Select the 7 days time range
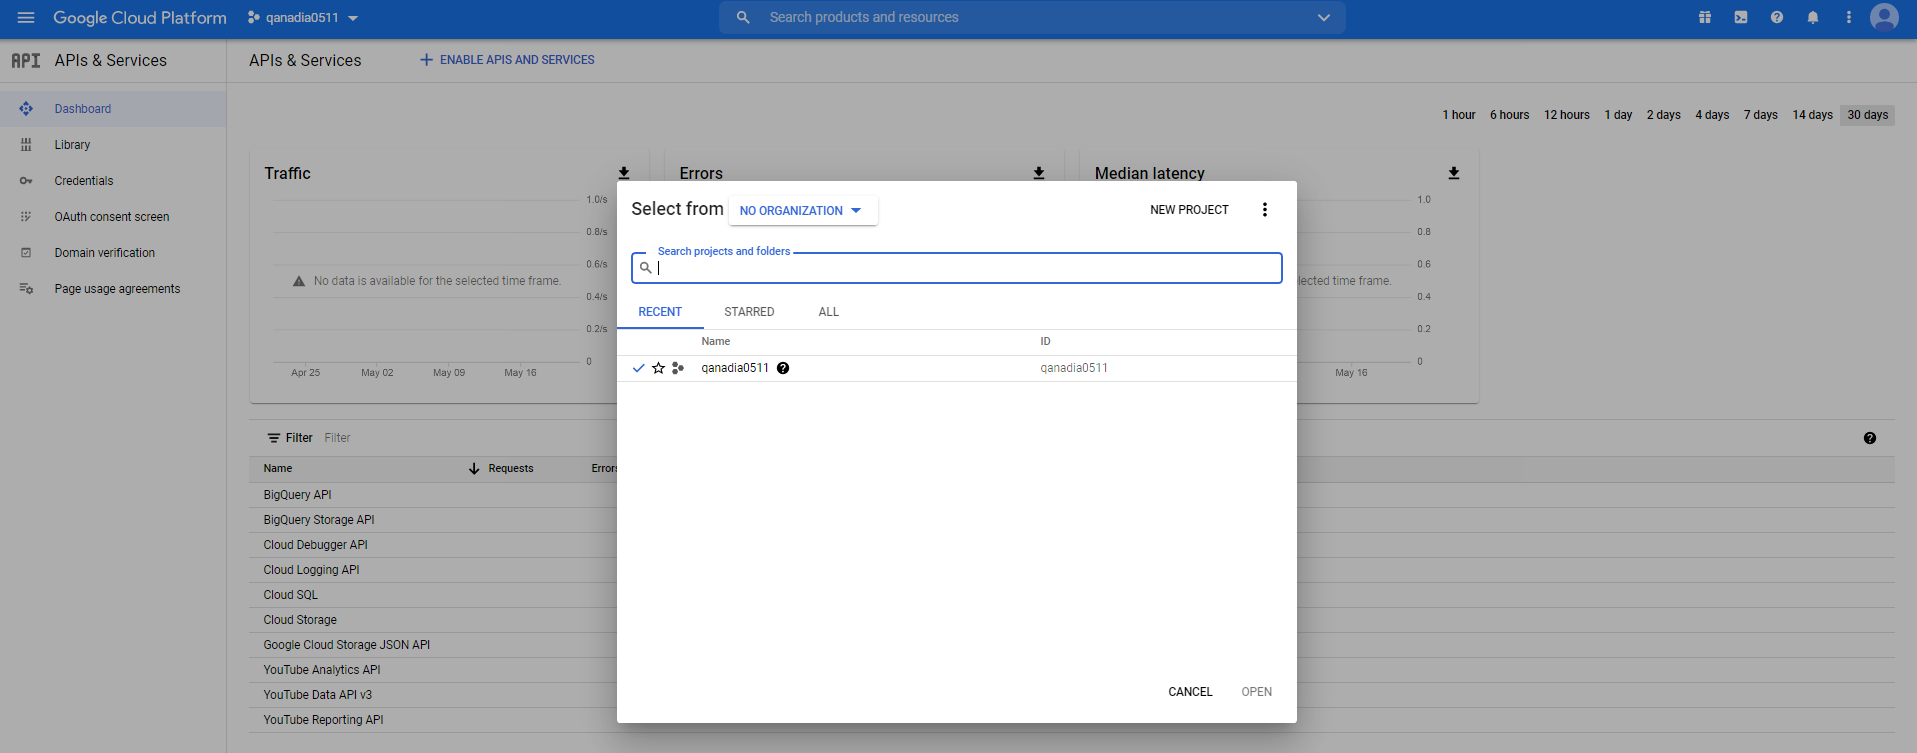1917x753 pixels. pyautogui.click(x=1760, y=115)
